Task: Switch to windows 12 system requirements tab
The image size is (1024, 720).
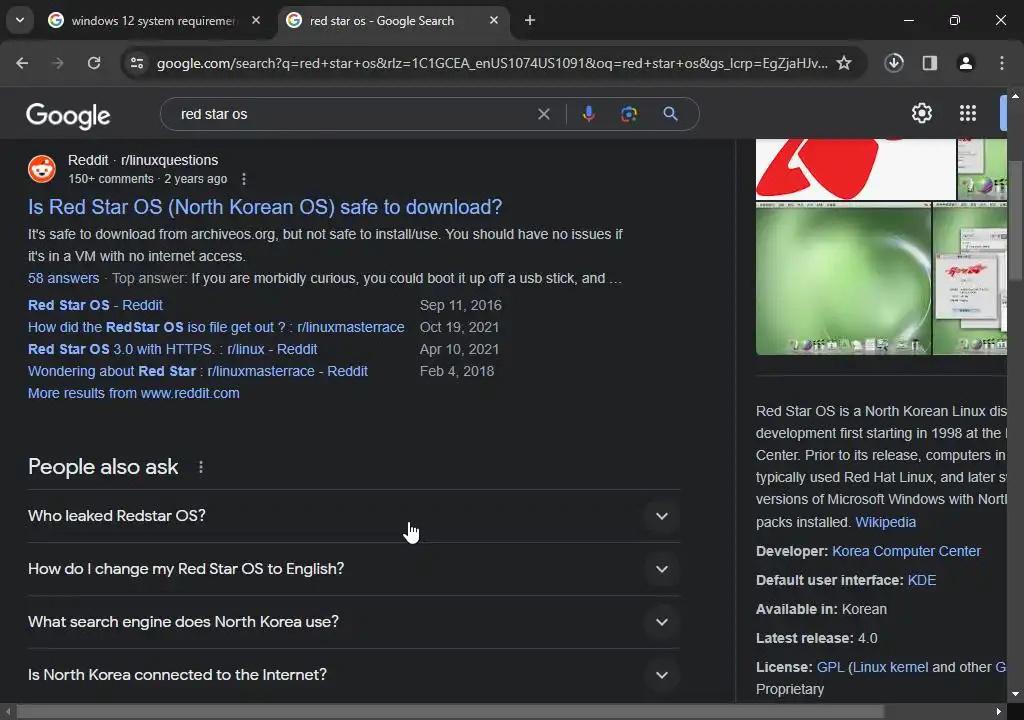Action: pyautogui.click(x=154, y=21)
